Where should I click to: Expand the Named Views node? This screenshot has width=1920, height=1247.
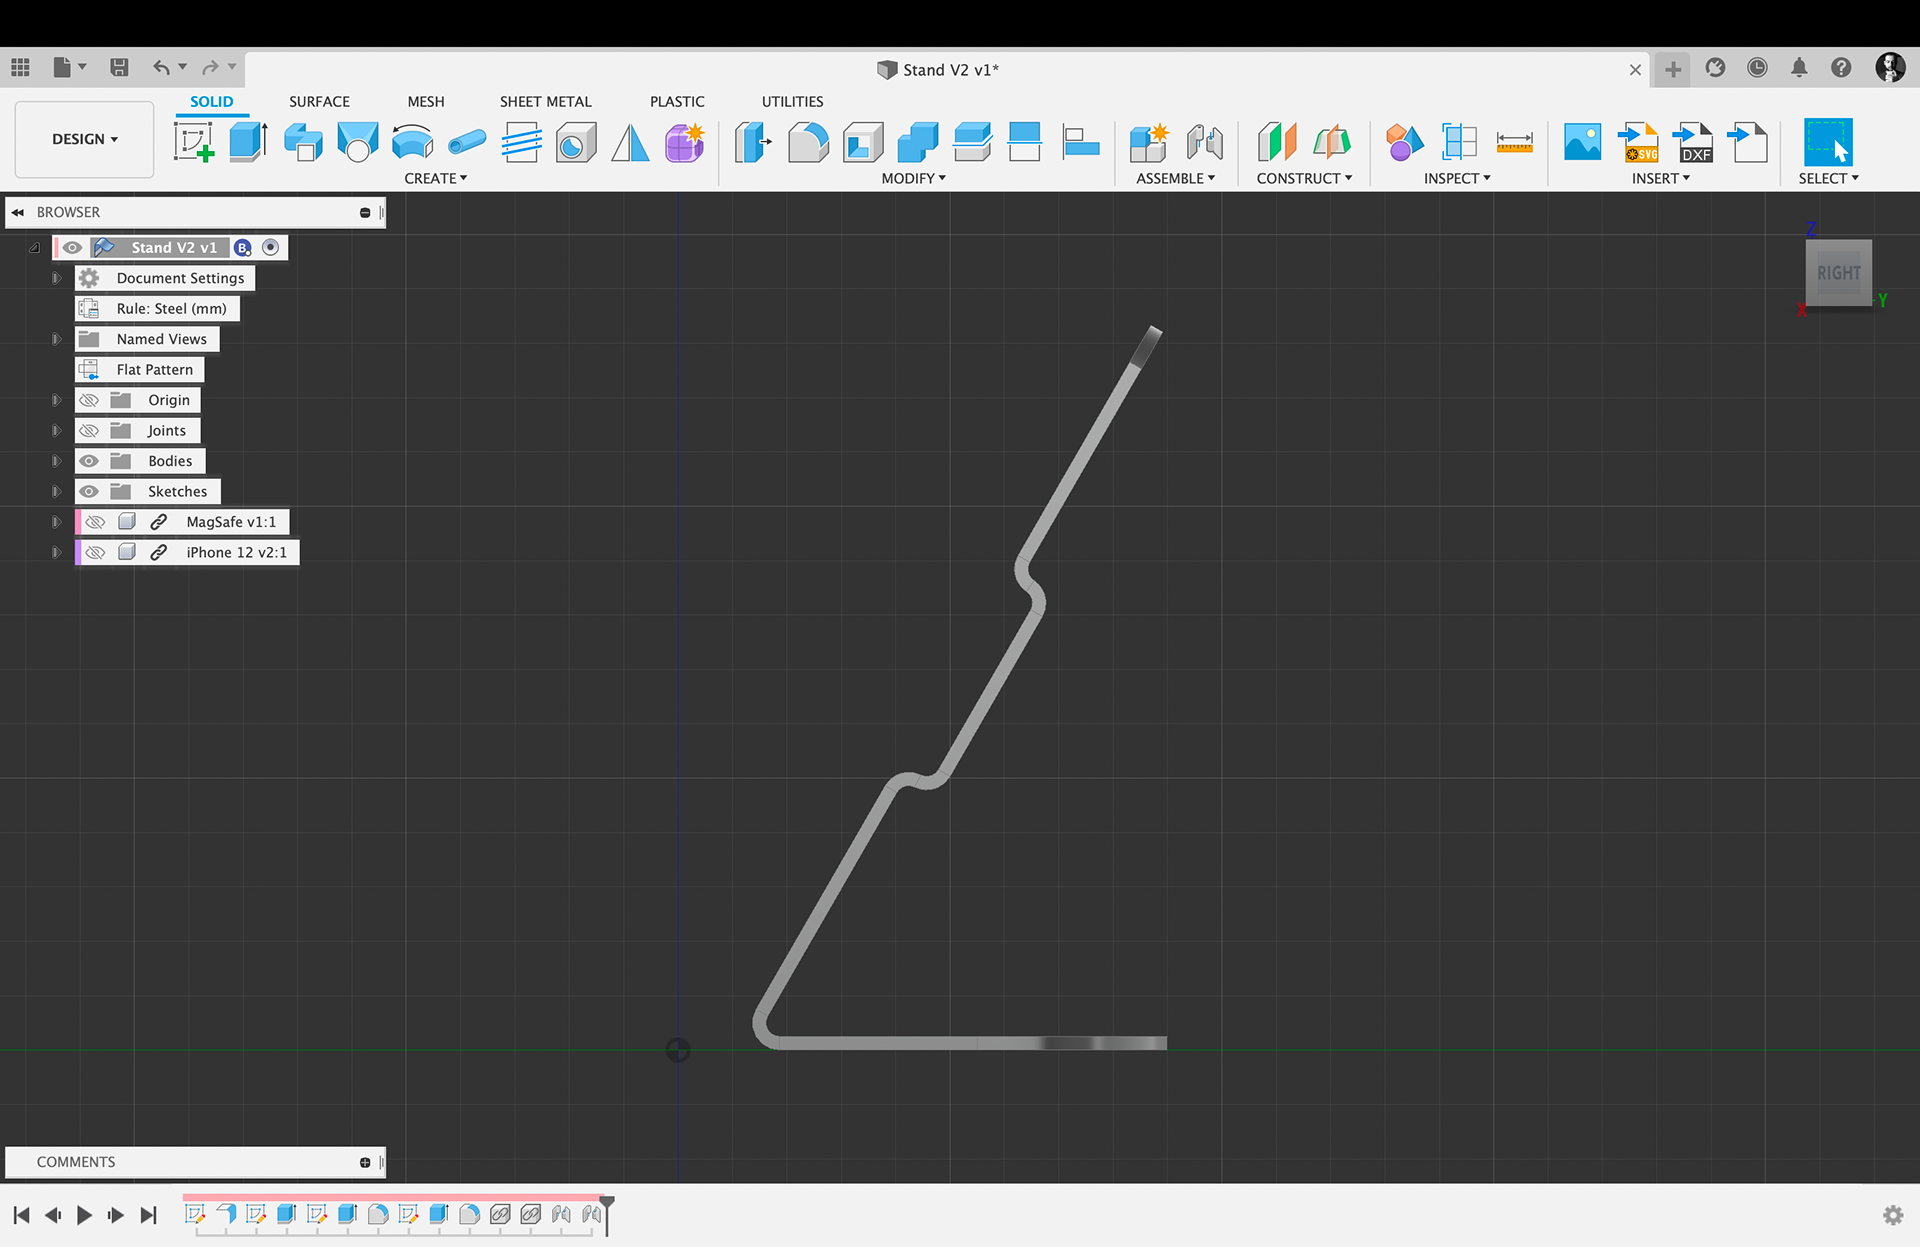(x=56, y=339)
